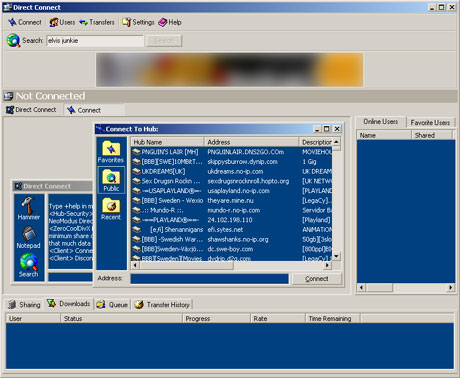Image resolution: width=460 pixels, height=378 pixels.
Task: Select the Public hub list icon
Action: coord(111,180)
